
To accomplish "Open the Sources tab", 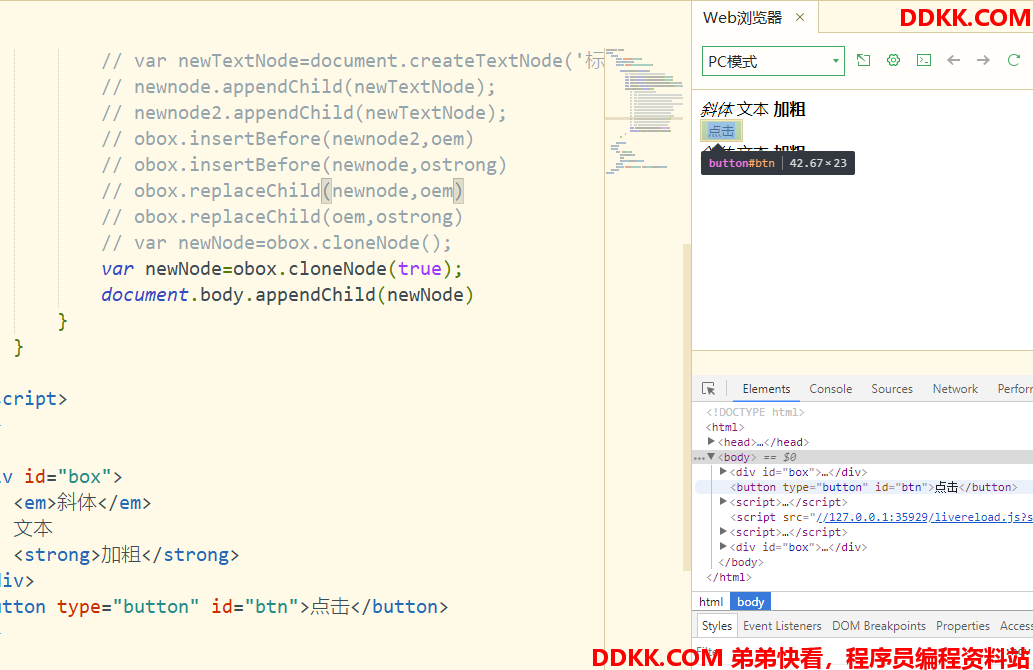I will pos(892,389).
